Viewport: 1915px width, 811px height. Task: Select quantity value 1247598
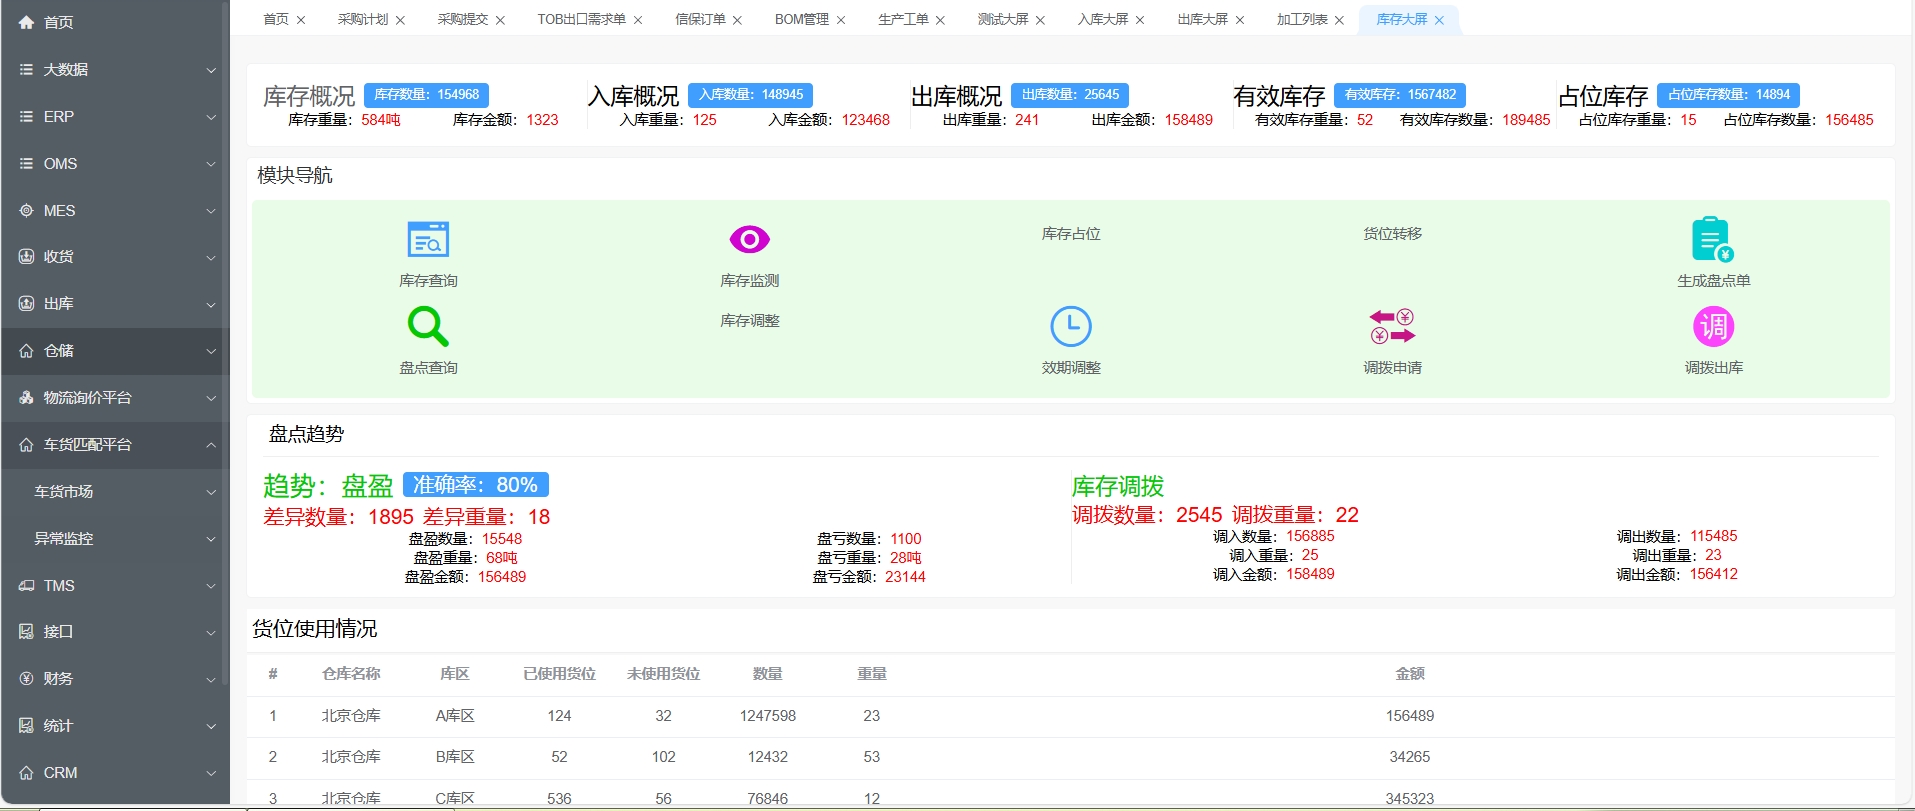(767, 716)
